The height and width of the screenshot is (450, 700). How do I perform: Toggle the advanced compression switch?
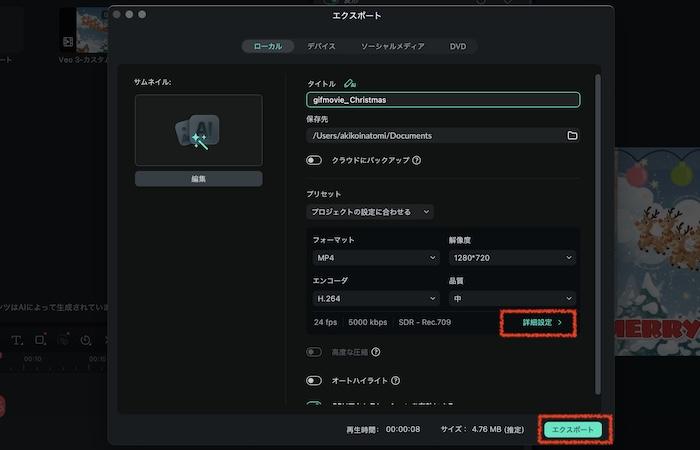coord(314,352)
